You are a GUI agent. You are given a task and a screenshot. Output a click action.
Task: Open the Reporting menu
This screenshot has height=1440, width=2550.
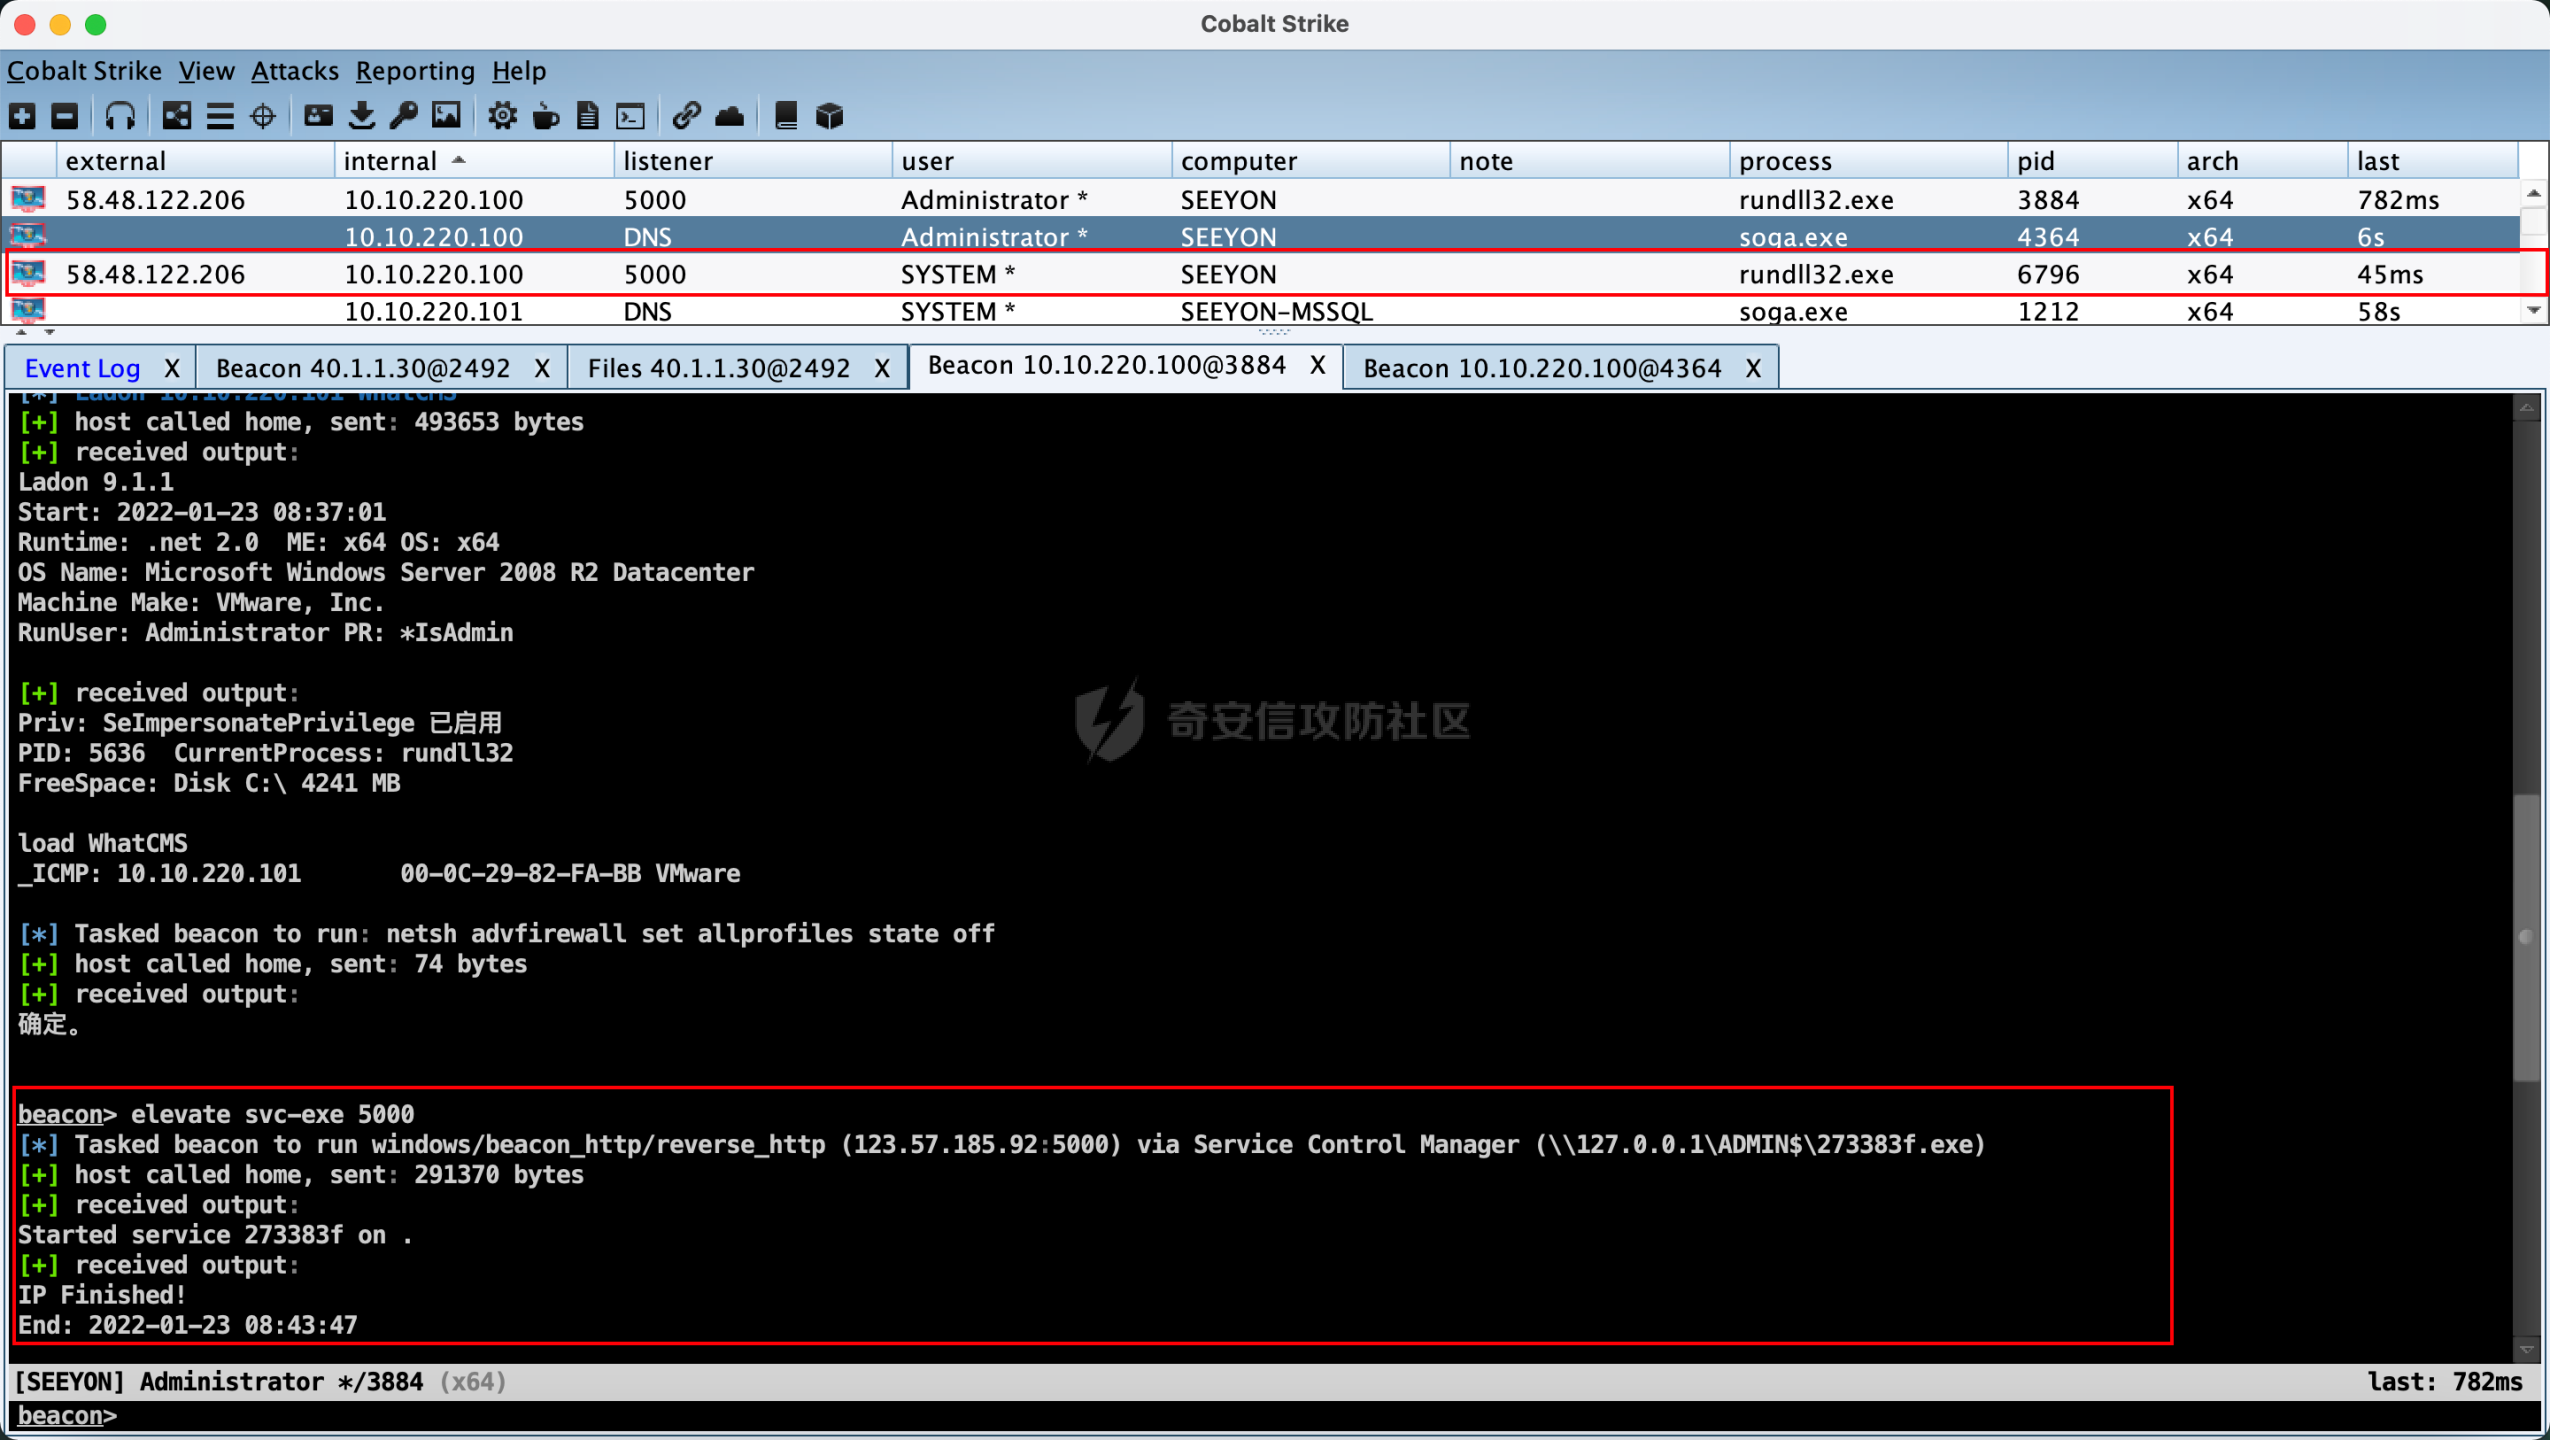(415, 71)
